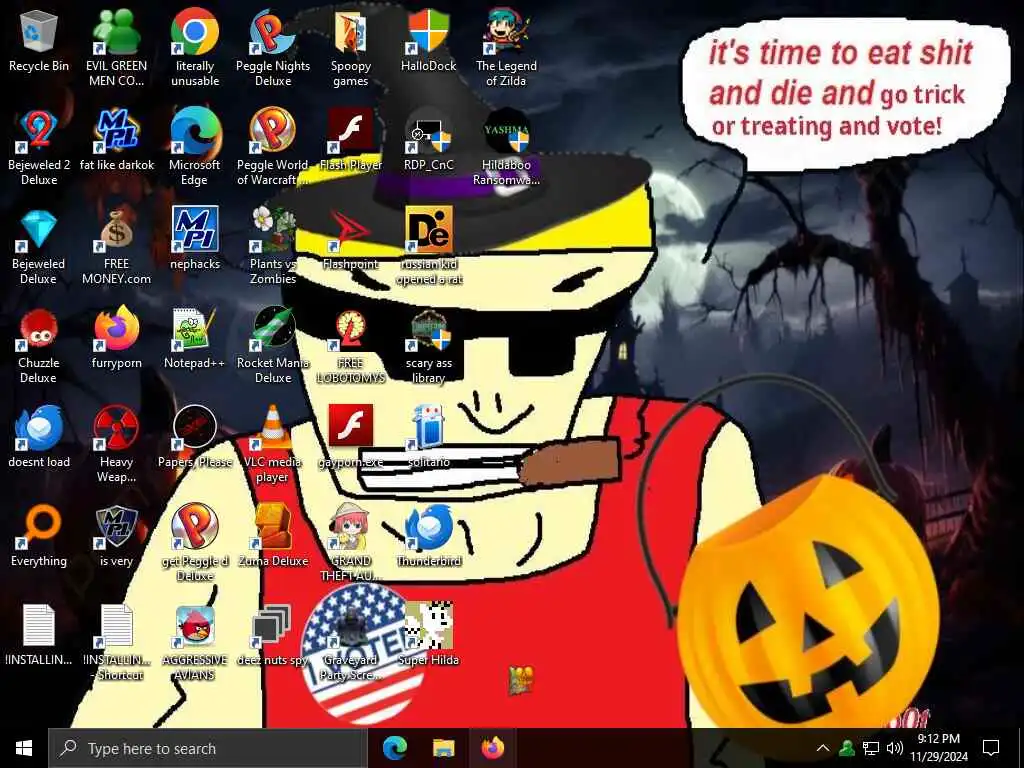Open File Explorer from the taskbar

click(x=443, y=748)
